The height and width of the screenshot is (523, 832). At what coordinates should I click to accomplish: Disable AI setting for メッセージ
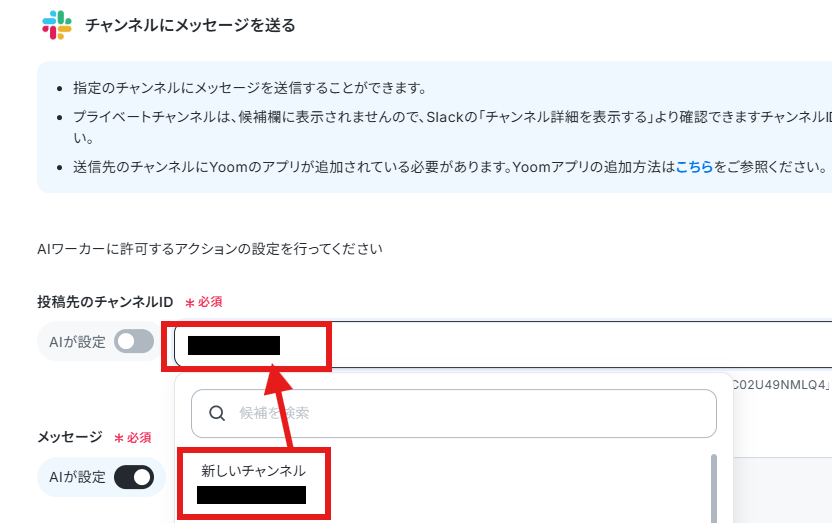(x=134, y=477)
